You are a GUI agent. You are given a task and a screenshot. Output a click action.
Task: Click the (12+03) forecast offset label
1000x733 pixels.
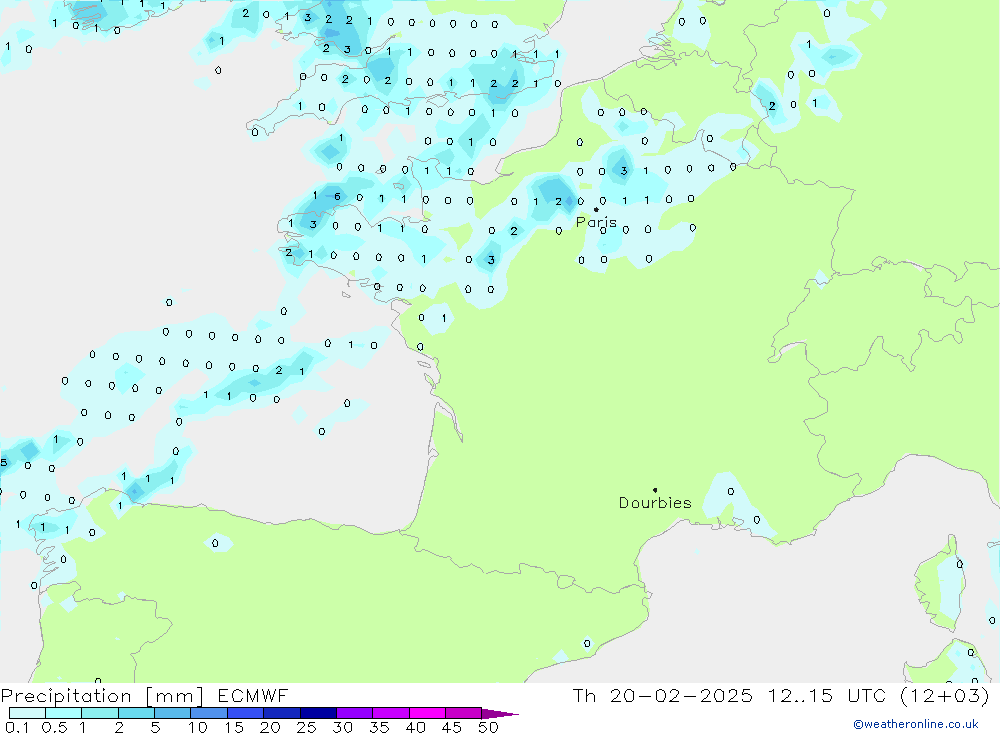(945, 696)
